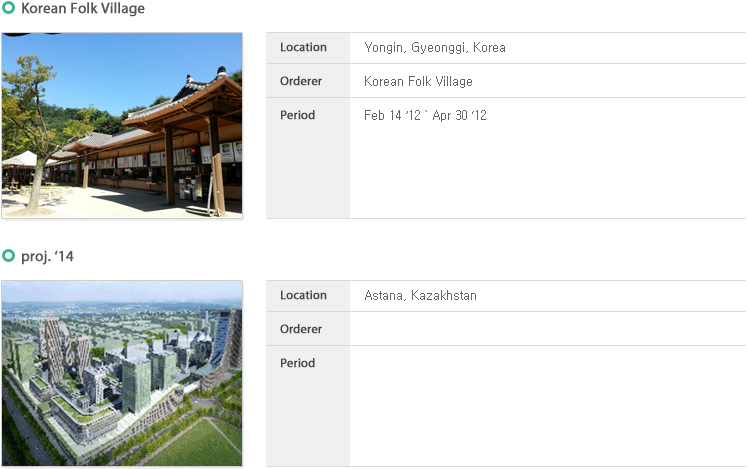This screenshot has width=748, height=469.
Task: Click the Location label in proj. '14 table
Action: click(x=303, y=295)
